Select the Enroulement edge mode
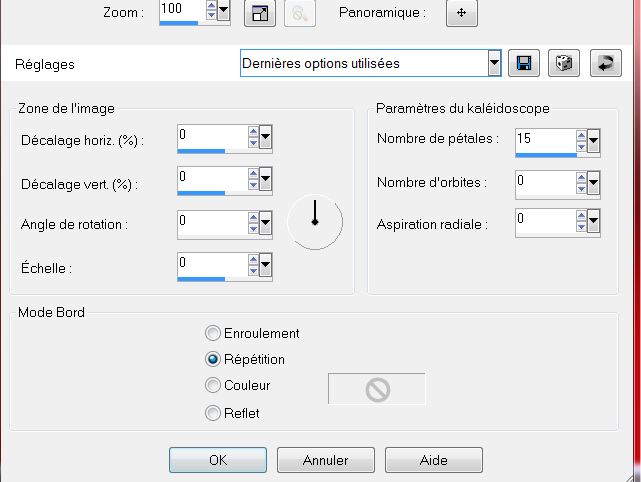This screenshot has width=641, height=482. (213, 333)
